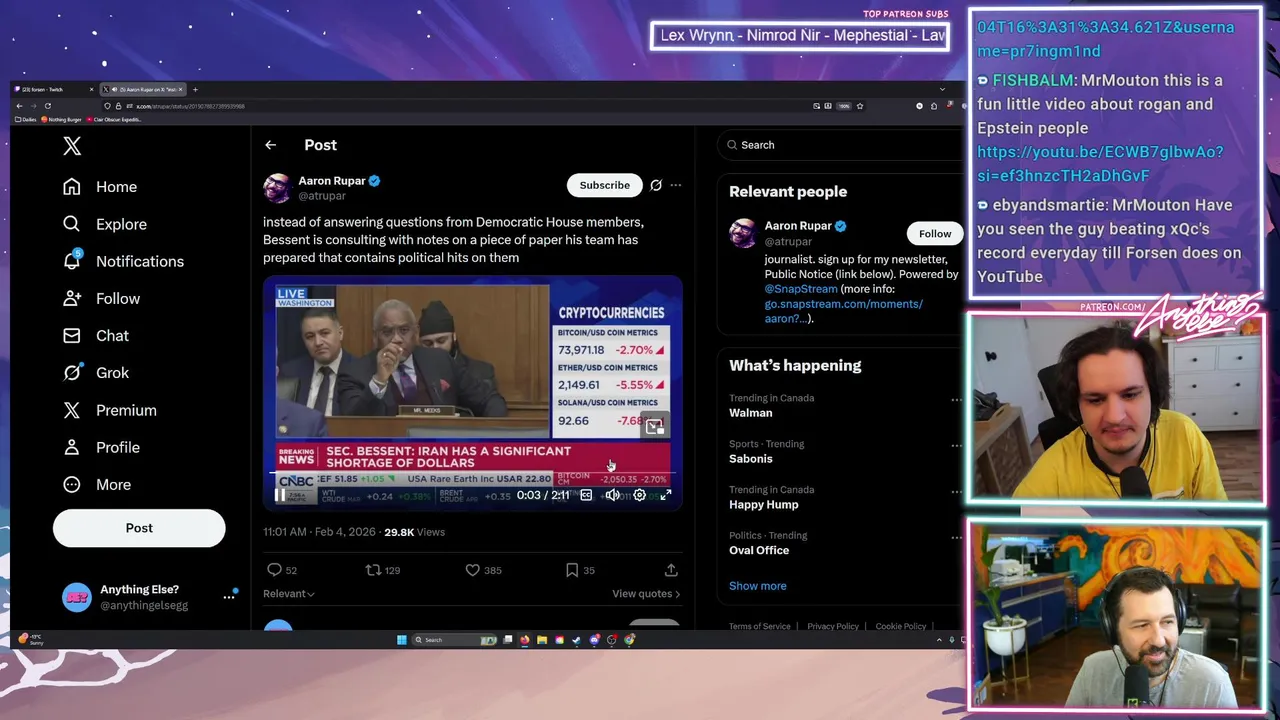This screenshot has height=720, width=1280.
Task: Open Walmart trending topic
Action: (x=751, y=413)
